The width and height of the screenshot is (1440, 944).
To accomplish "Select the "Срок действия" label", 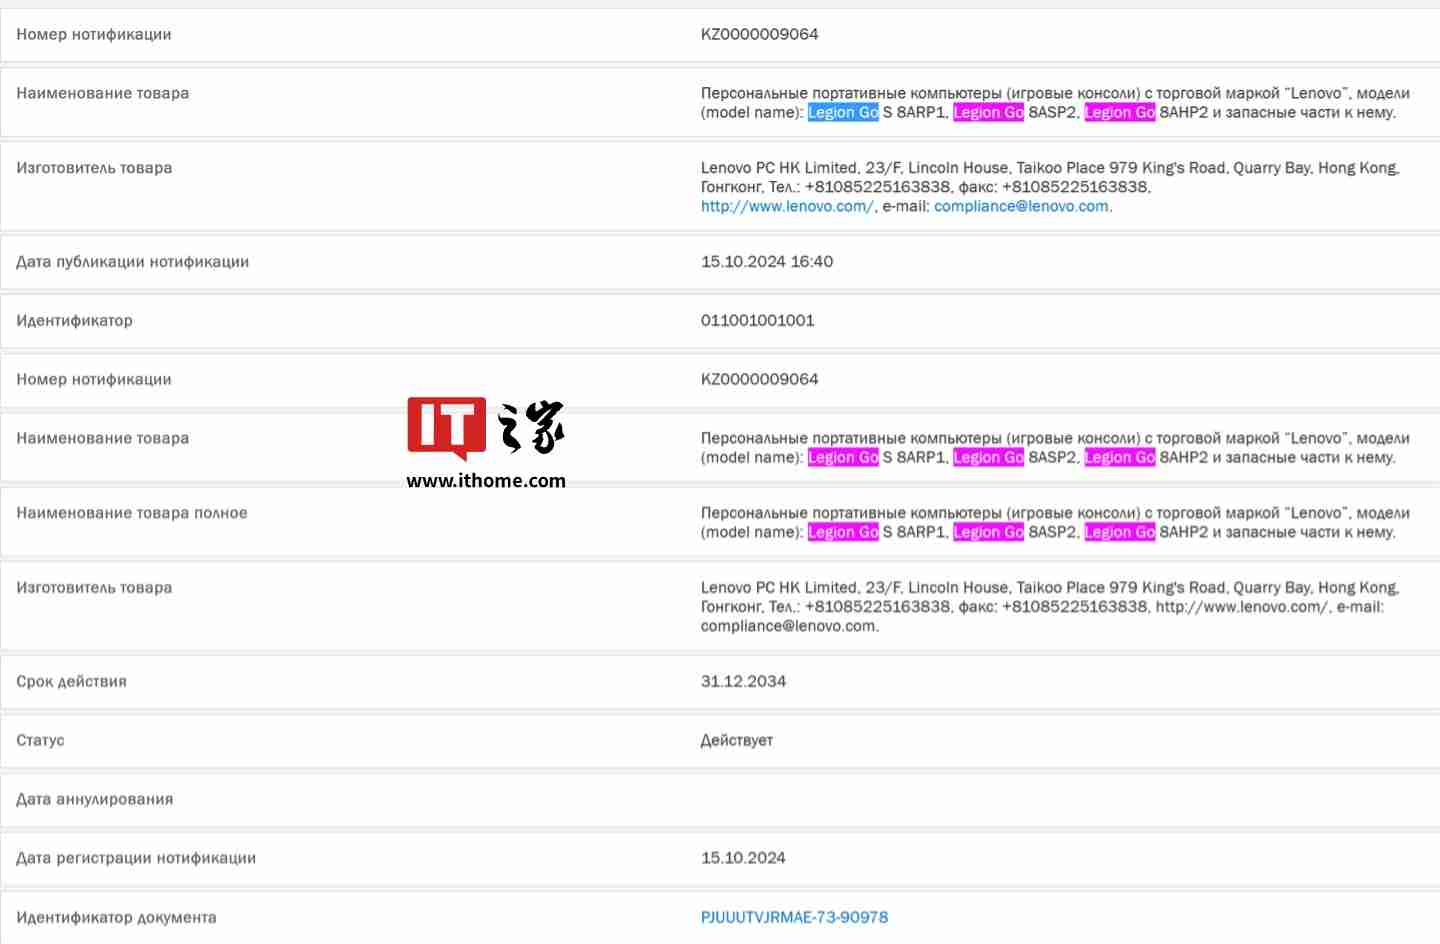I will tap(72, 682).
